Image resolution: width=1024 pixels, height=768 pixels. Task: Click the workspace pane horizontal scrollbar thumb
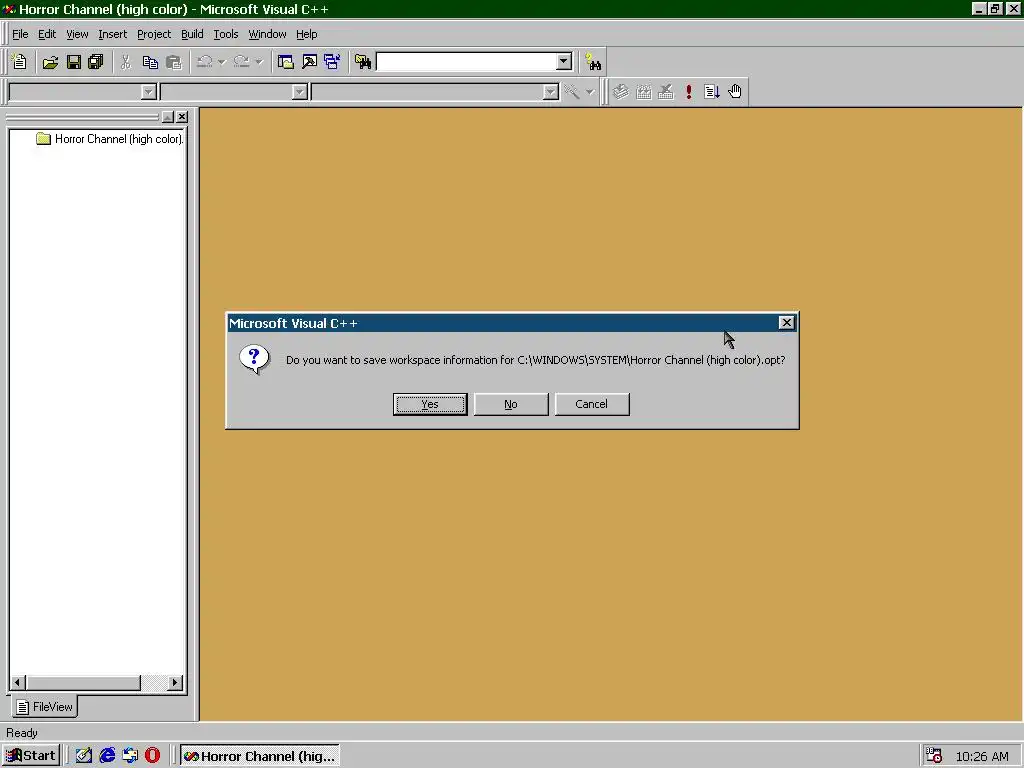(83, 682)
